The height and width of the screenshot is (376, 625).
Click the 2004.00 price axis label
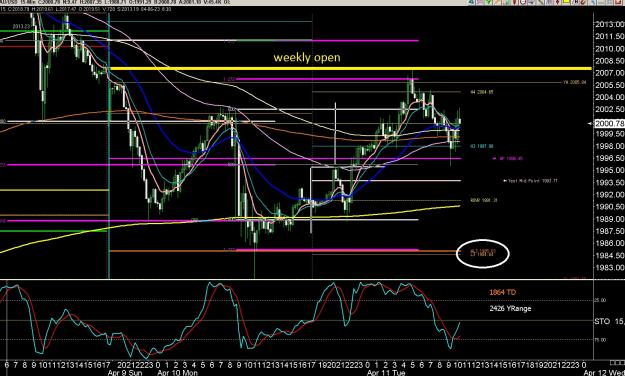click(609, 97)
